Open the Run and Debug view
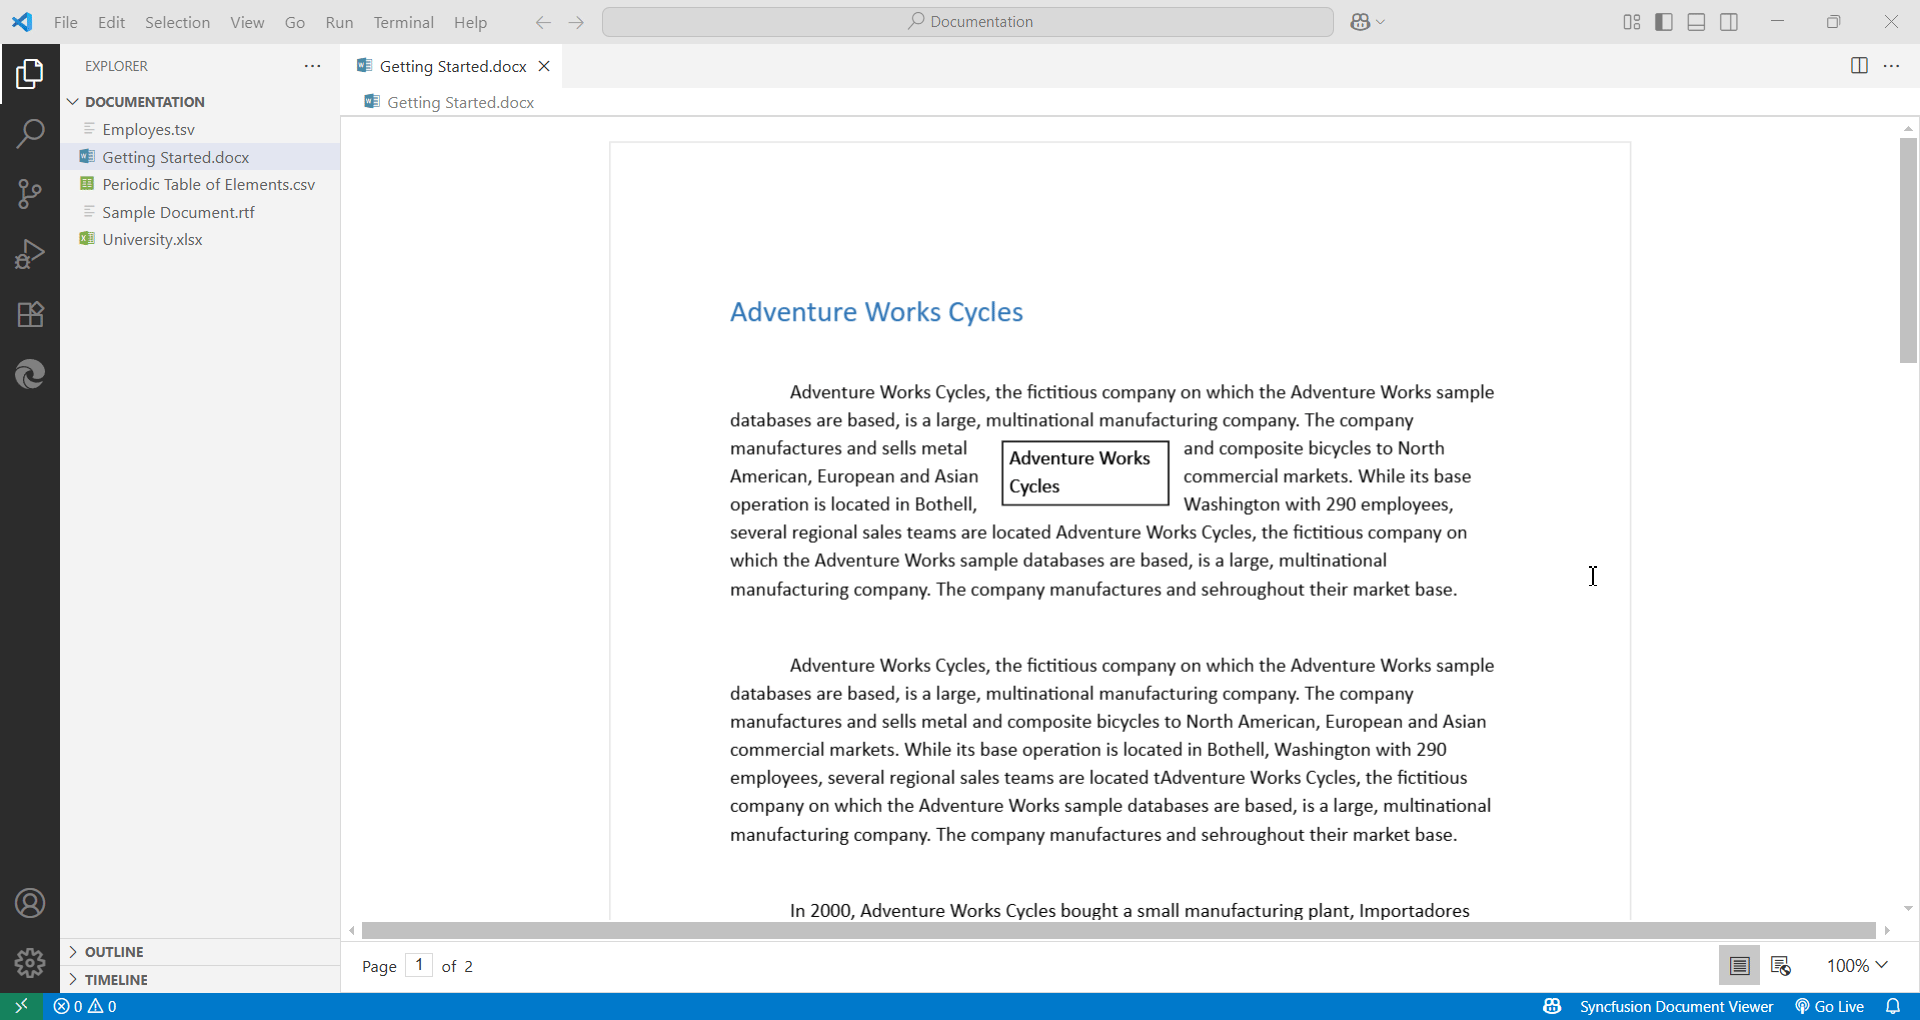Viewport: 1920px width, 1020px height. pos(30,254)
